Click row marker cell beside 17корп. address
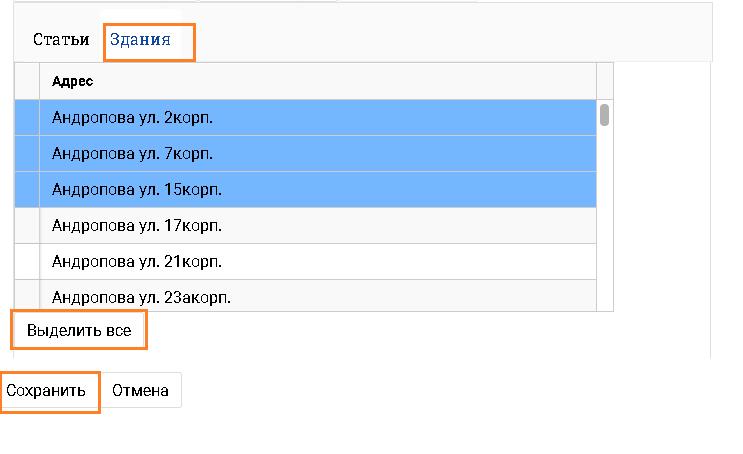The image size is (743, 454). click(x=27, y=226)
